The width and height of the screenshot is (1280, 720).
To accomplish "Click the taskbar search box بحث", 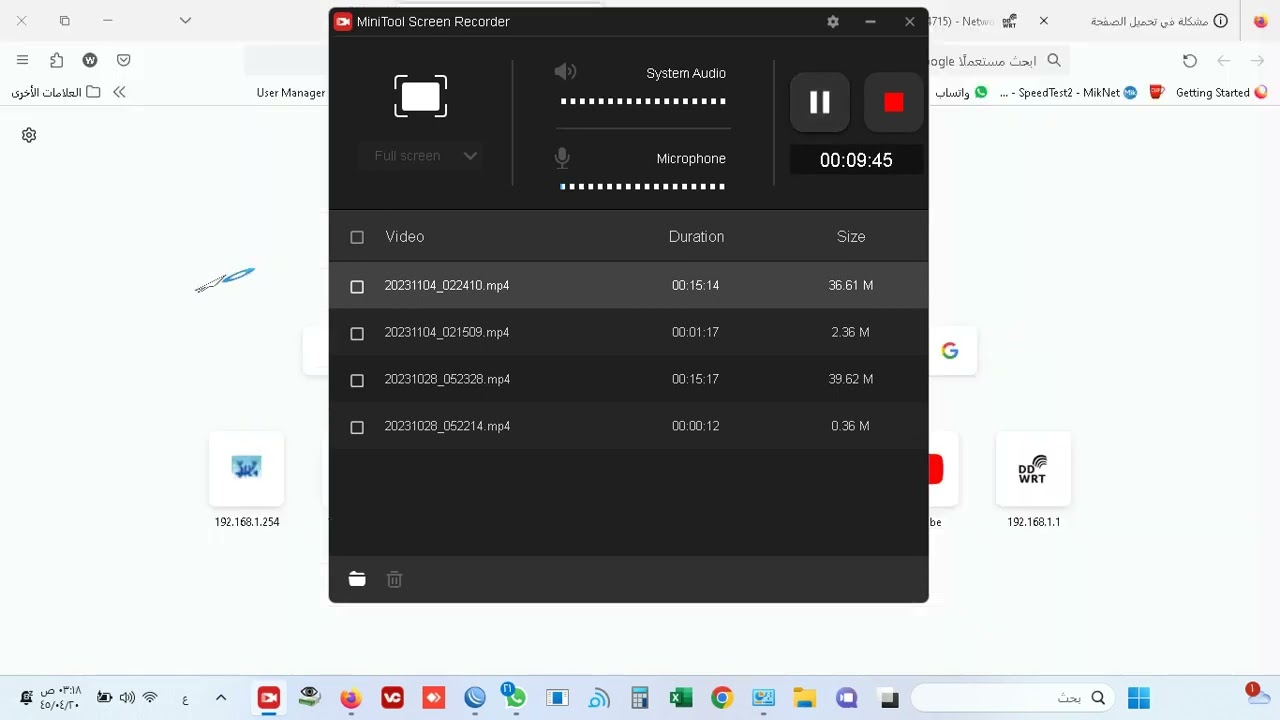I will coord(1013,698).
